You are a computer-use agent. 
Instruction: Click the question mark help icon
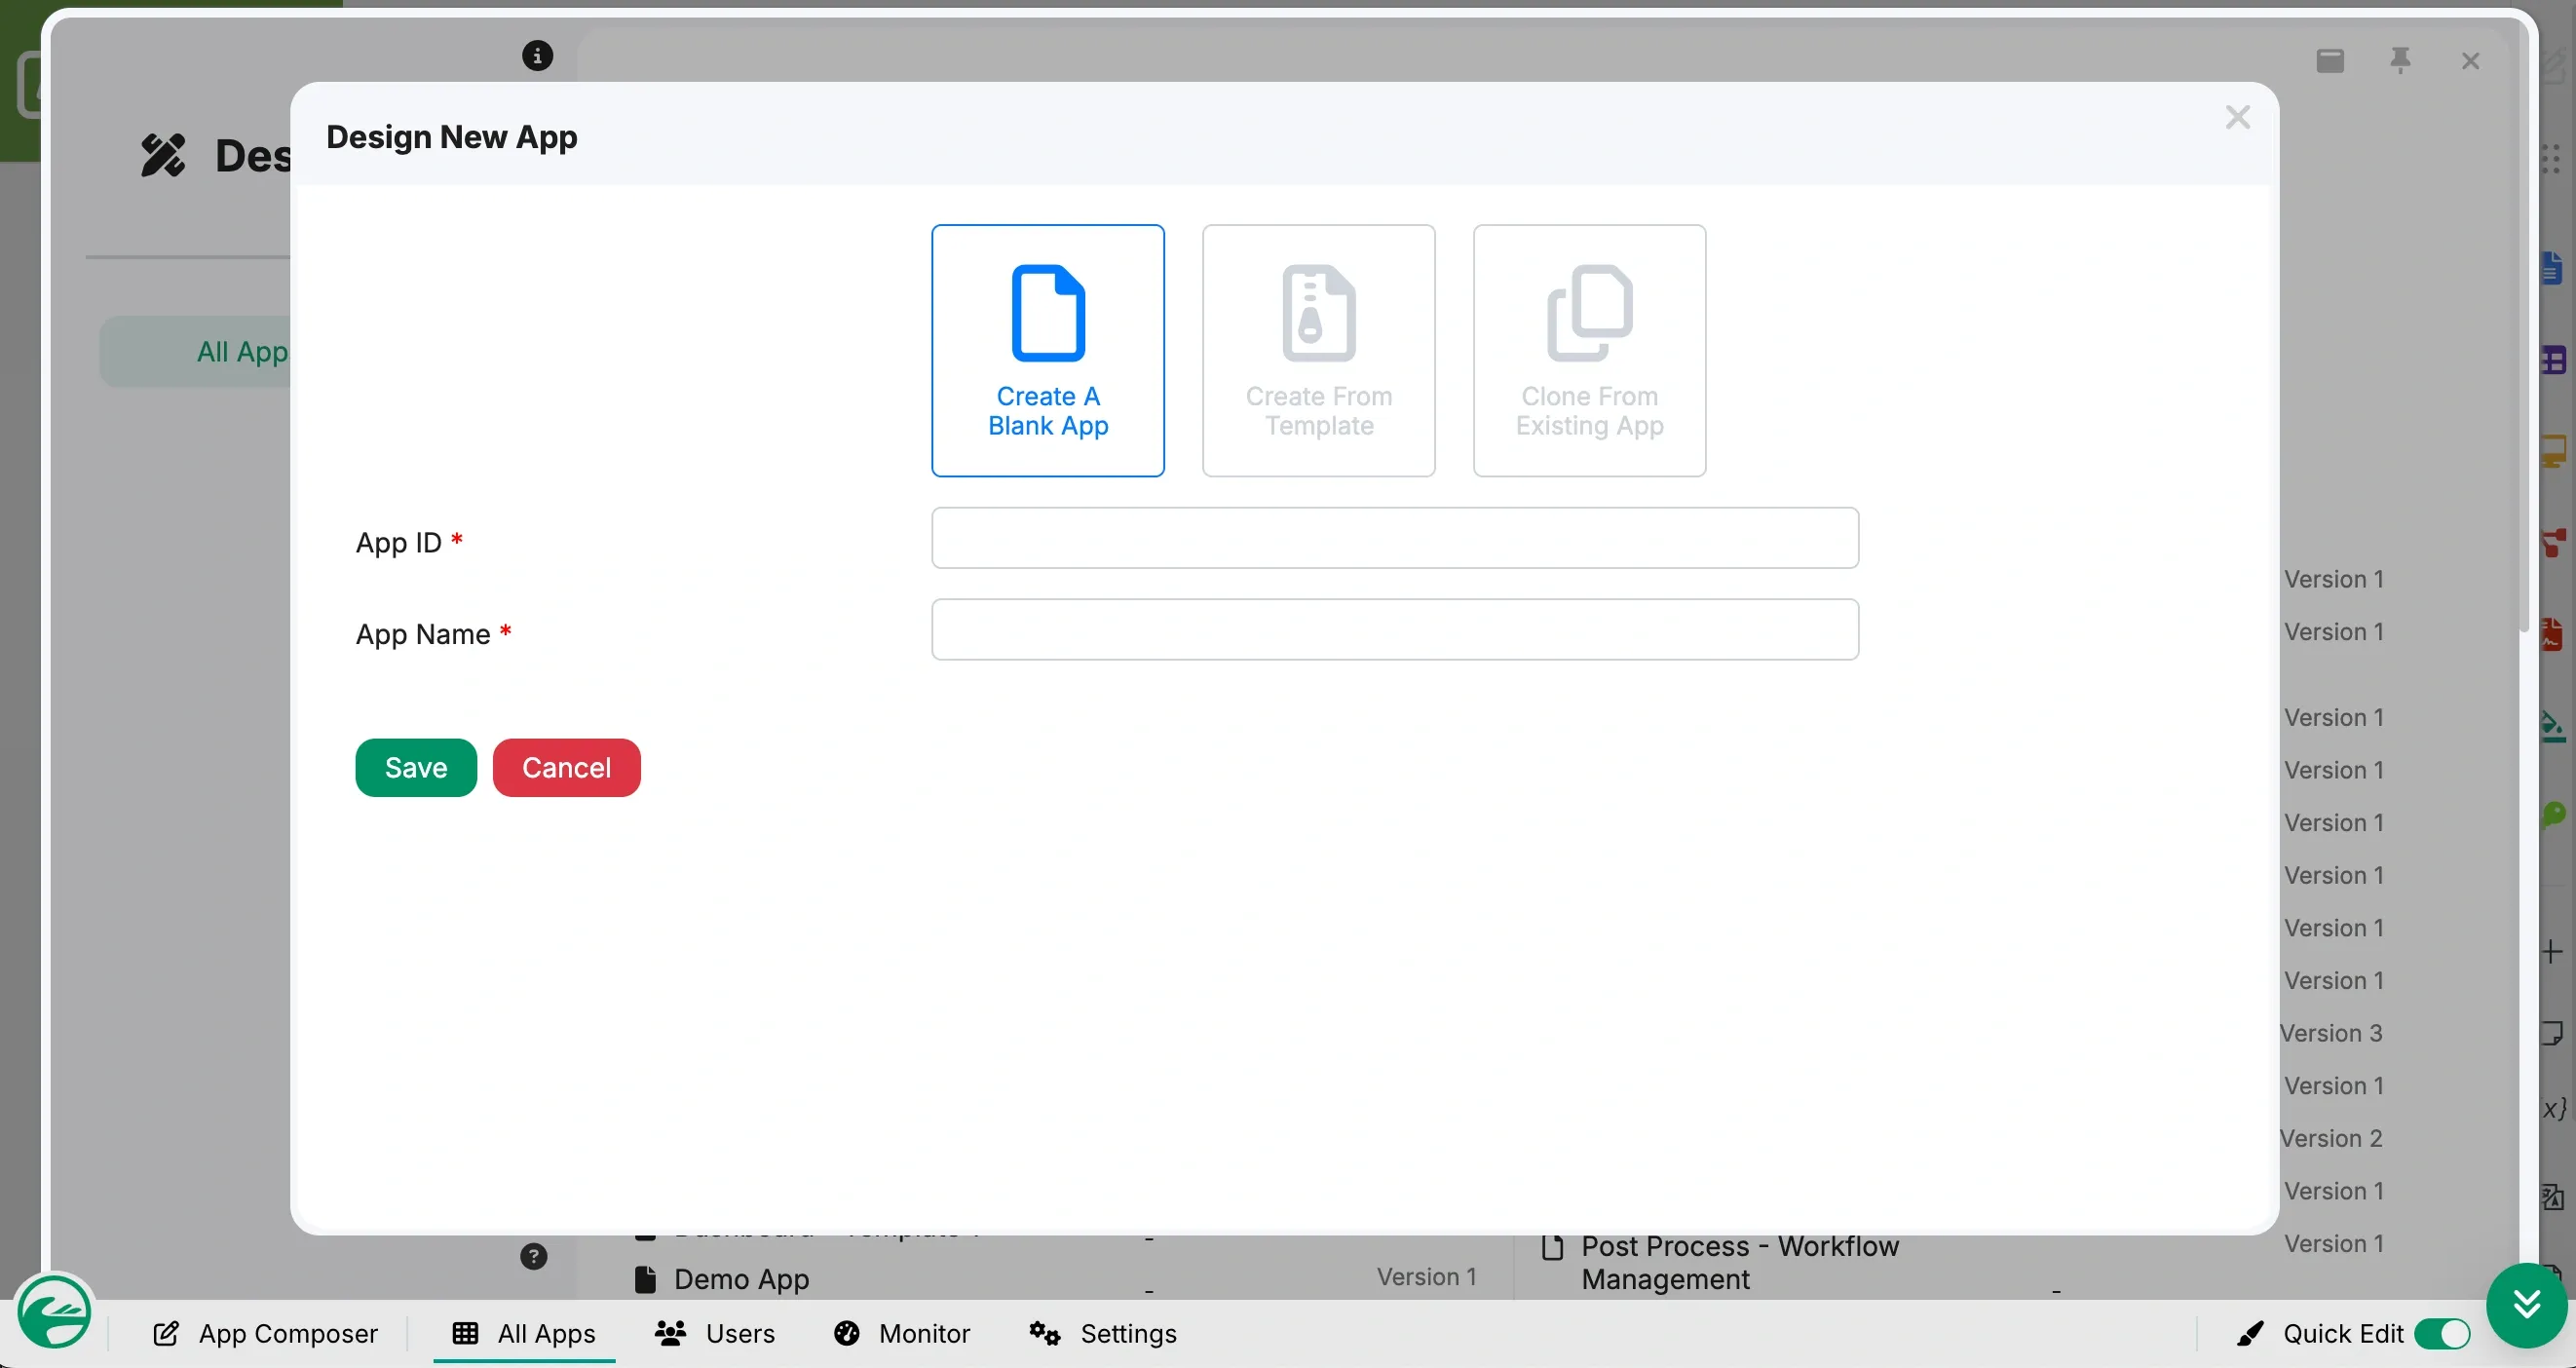coord(533,1256)
